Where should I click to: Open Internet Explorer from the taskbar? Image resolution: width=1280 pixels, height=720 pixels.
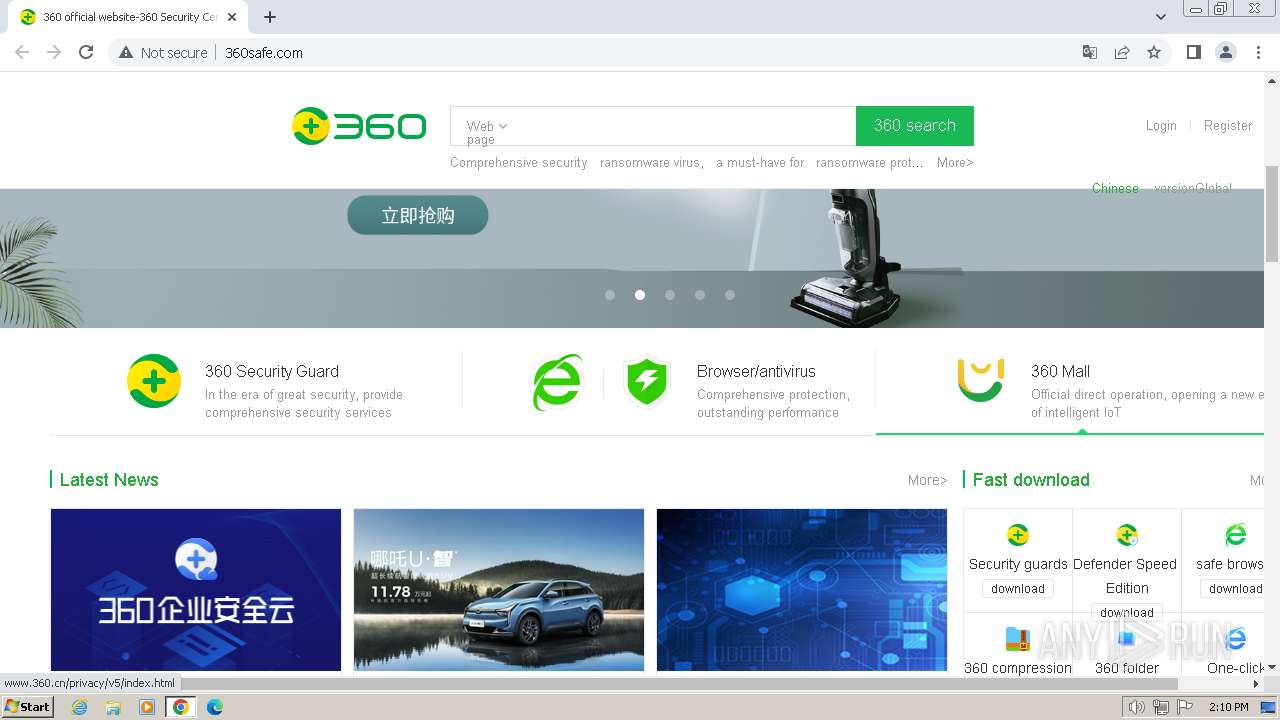pyautogui.click(x=79, y=707)
